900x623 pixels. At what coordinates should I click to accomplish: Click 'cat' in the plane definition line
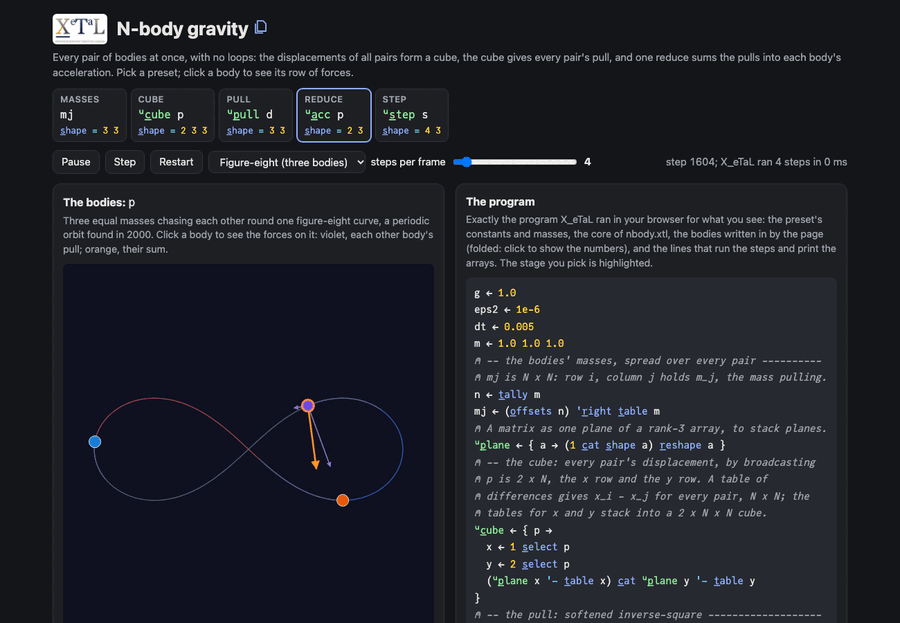click(591, 445)
